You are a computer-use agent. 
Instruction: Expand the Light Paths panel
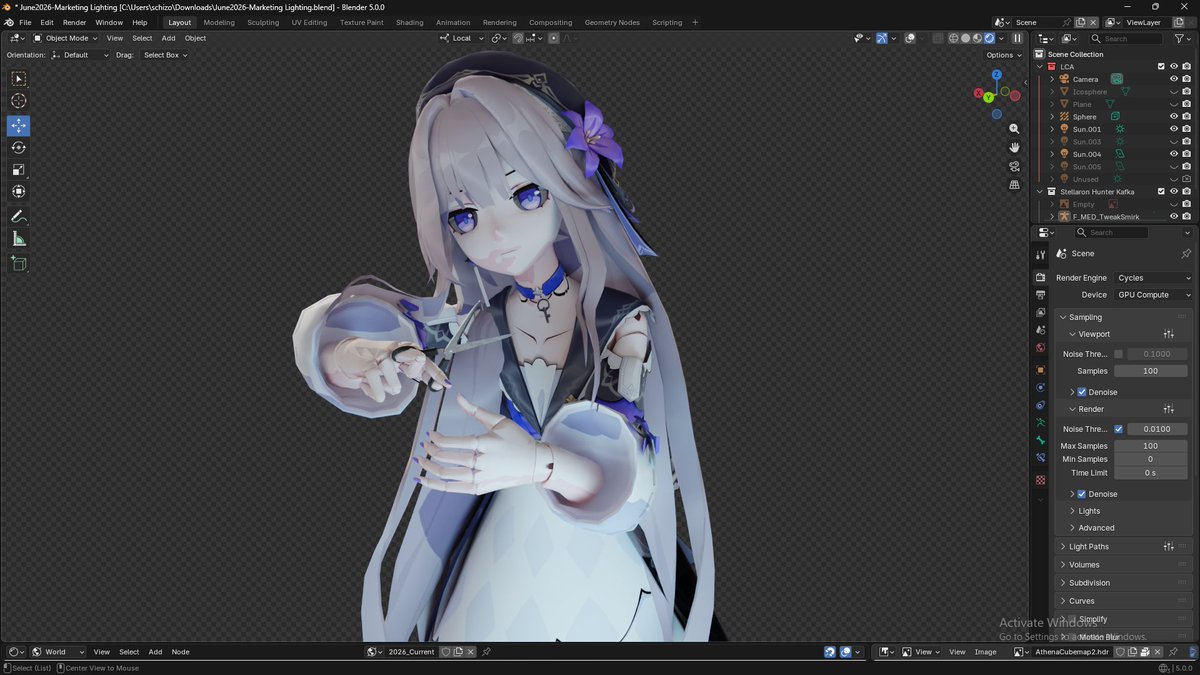[x=1088, y=547]
